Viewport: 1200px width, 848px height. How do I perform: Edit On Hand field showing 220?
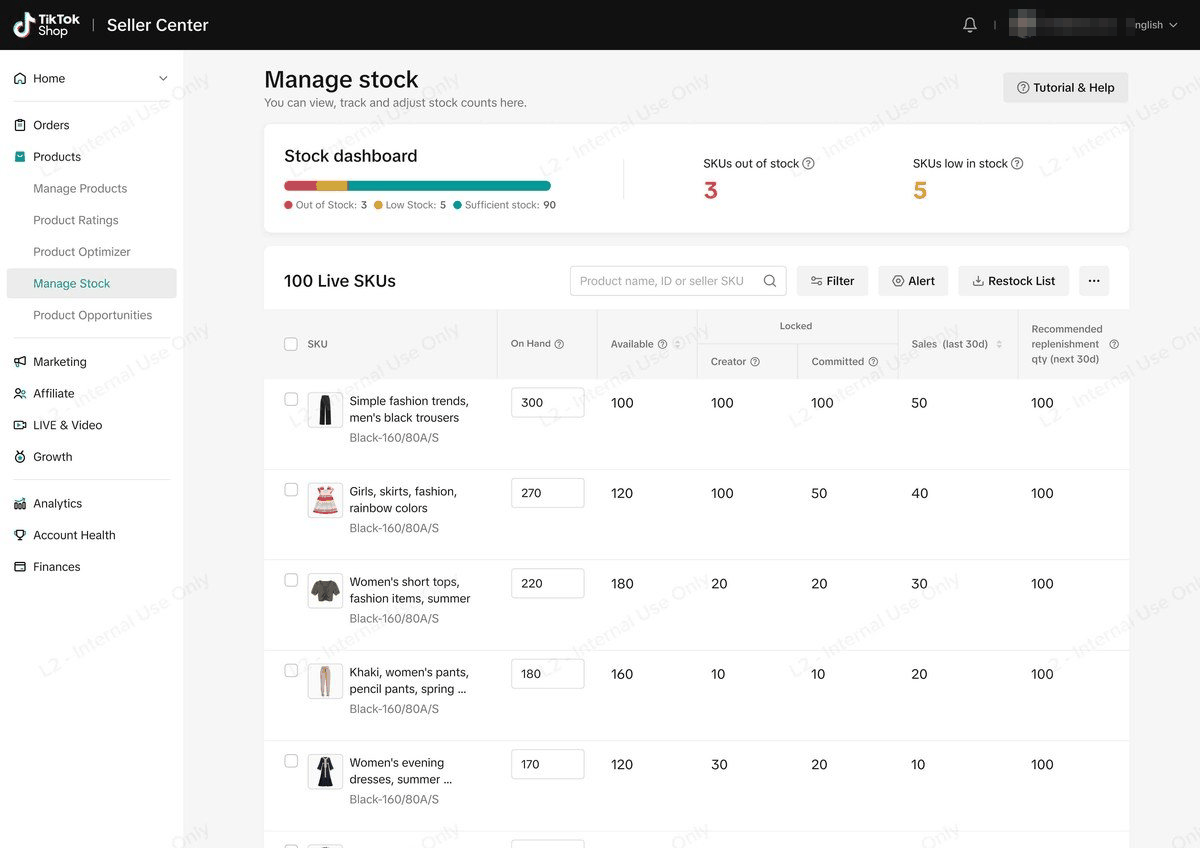(547, 584)
